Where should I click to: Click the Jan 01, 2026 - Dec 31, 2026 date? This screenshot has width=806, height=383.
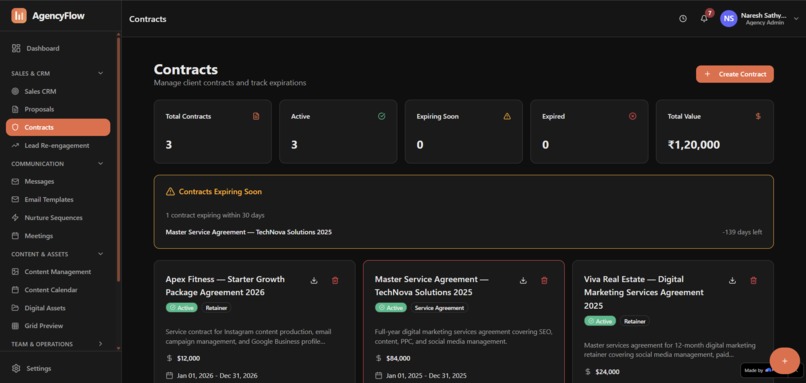(x=217, y=376)
